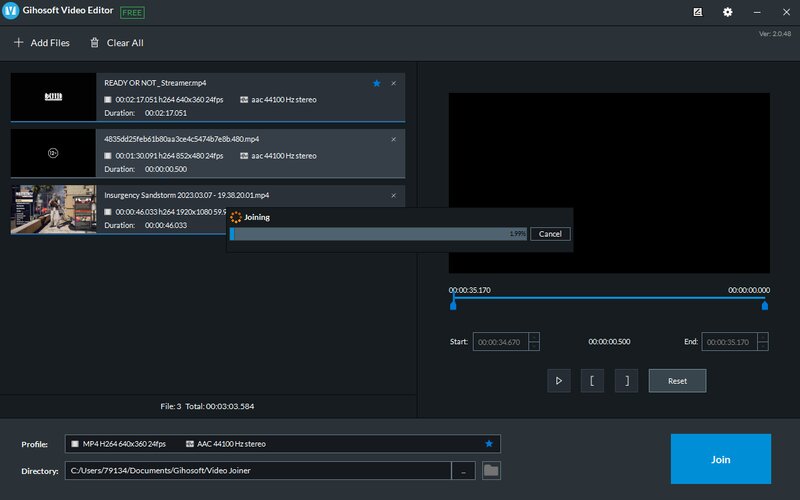Open the Profile format dropdown
The image size is (800, 500).
click(x=283, y=444)
